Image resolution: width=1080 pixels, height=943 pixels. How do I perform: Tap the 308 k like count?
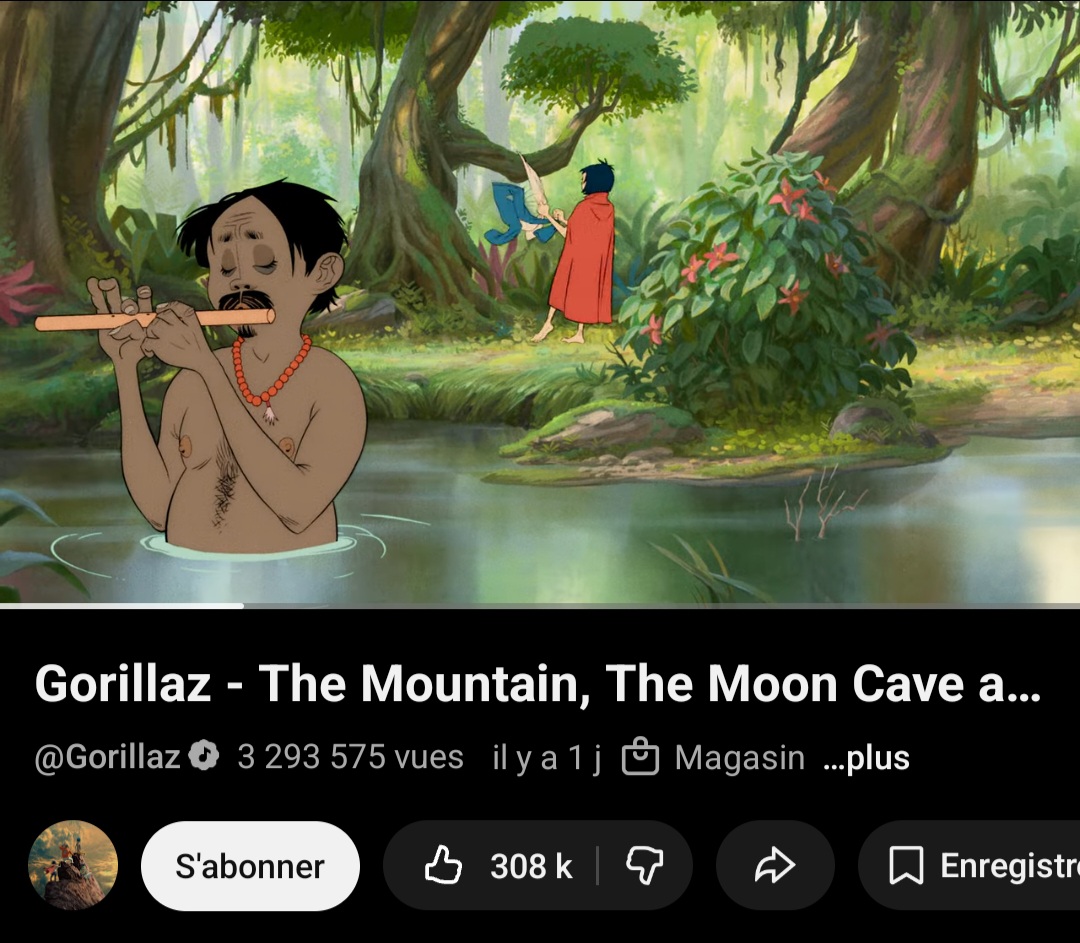(x=531, y=867)
